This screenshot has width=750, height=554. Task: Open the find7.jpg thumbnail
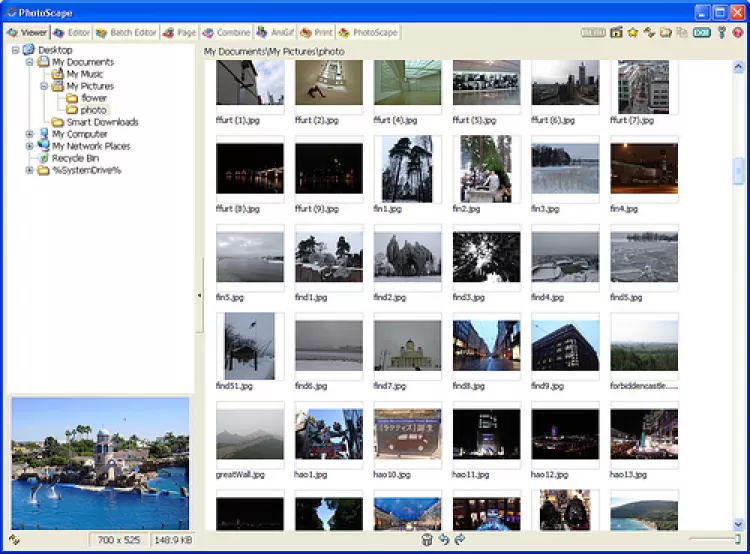pyautogui.click(x=407, y=347)
